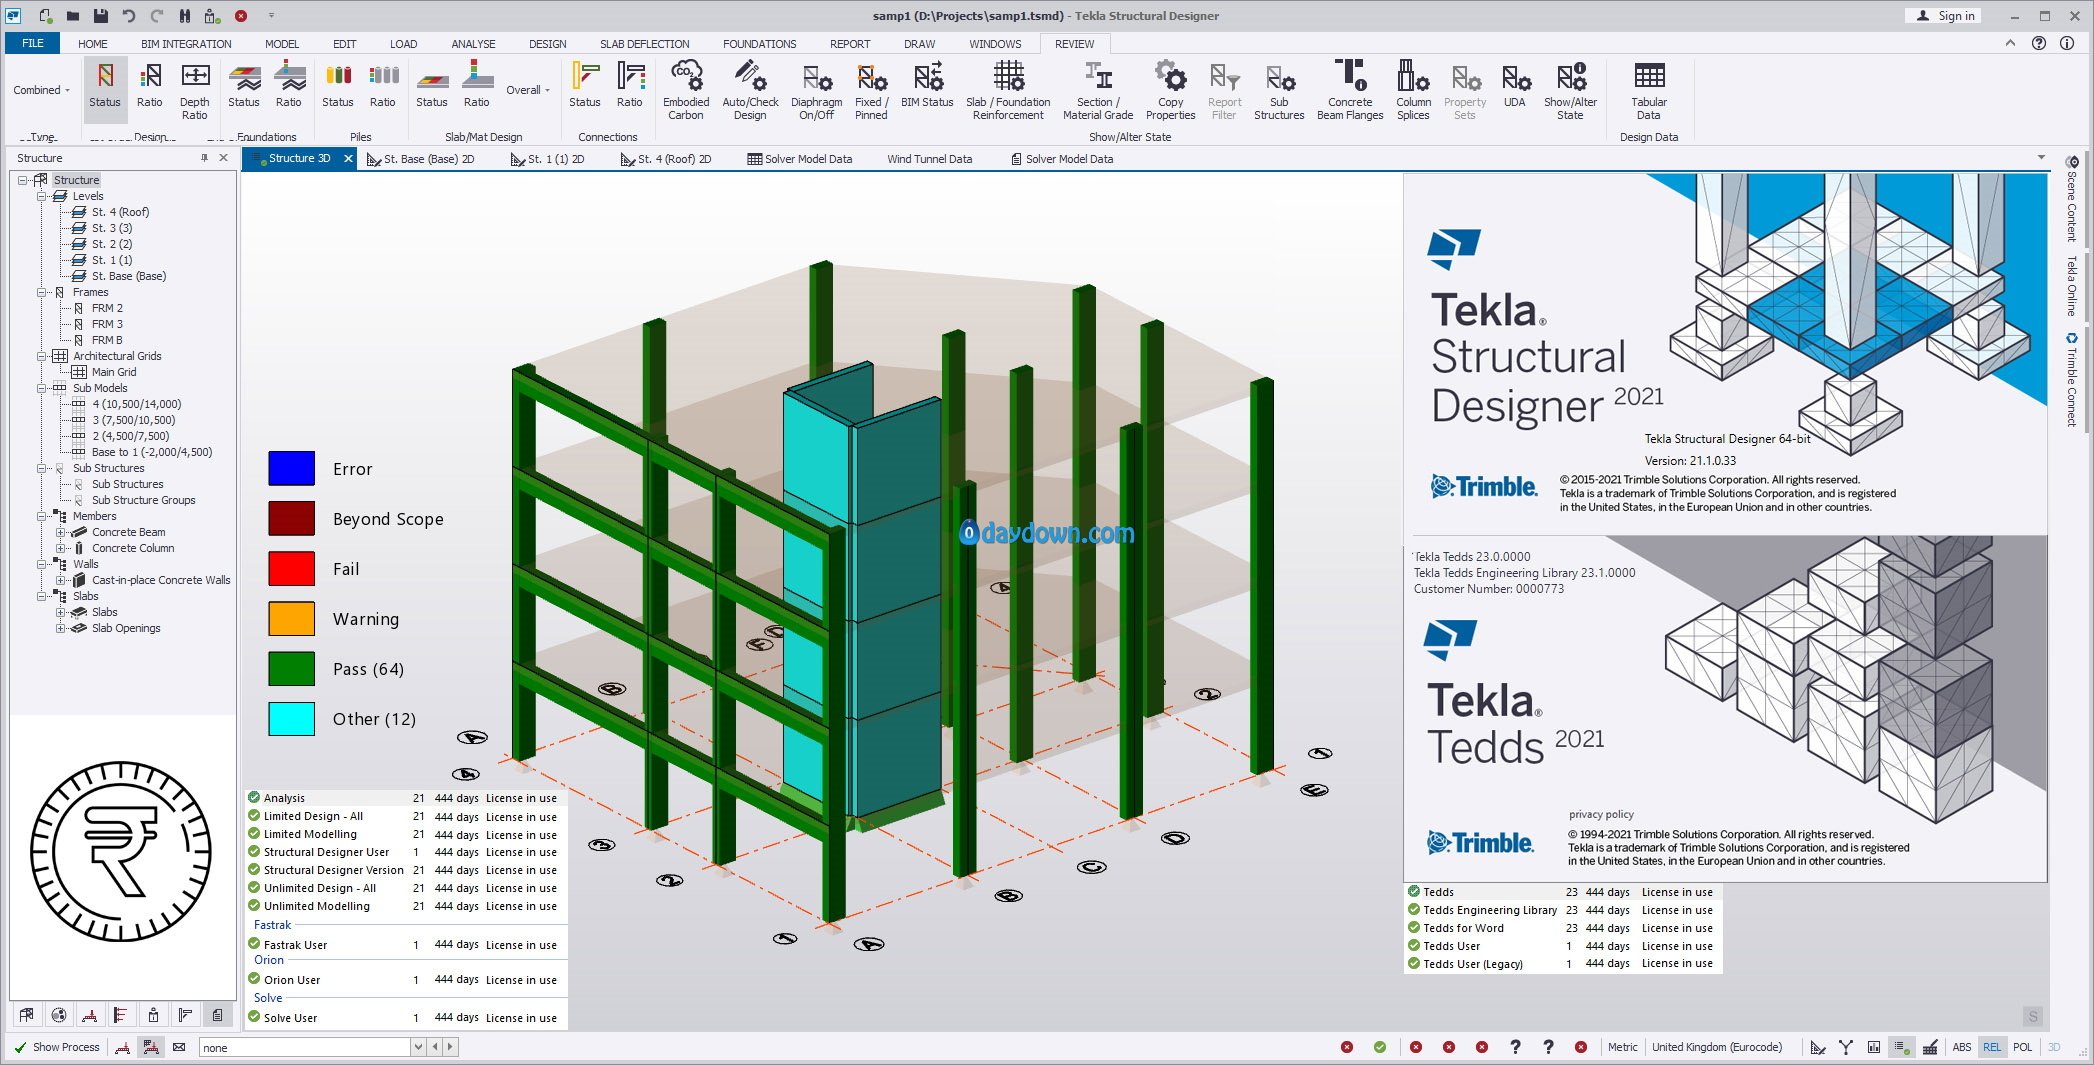
Task: Click the Undo arrow in quick access toolbar
Action: (129, 16)
